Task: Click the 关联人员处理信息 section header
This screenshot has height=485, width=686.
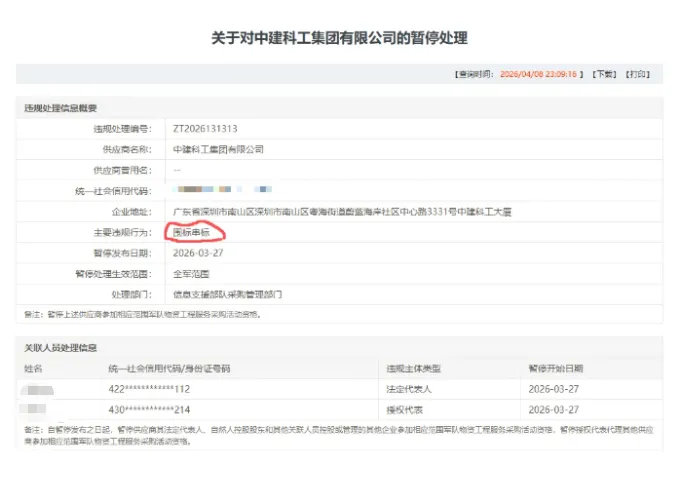Action: (60, 348)
